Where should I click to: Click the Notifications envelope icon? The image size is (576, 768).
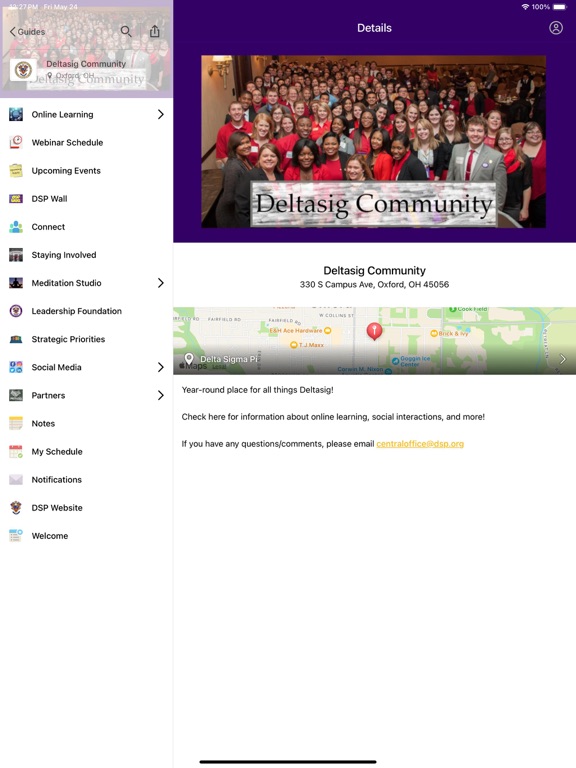[x=16, y=480]
